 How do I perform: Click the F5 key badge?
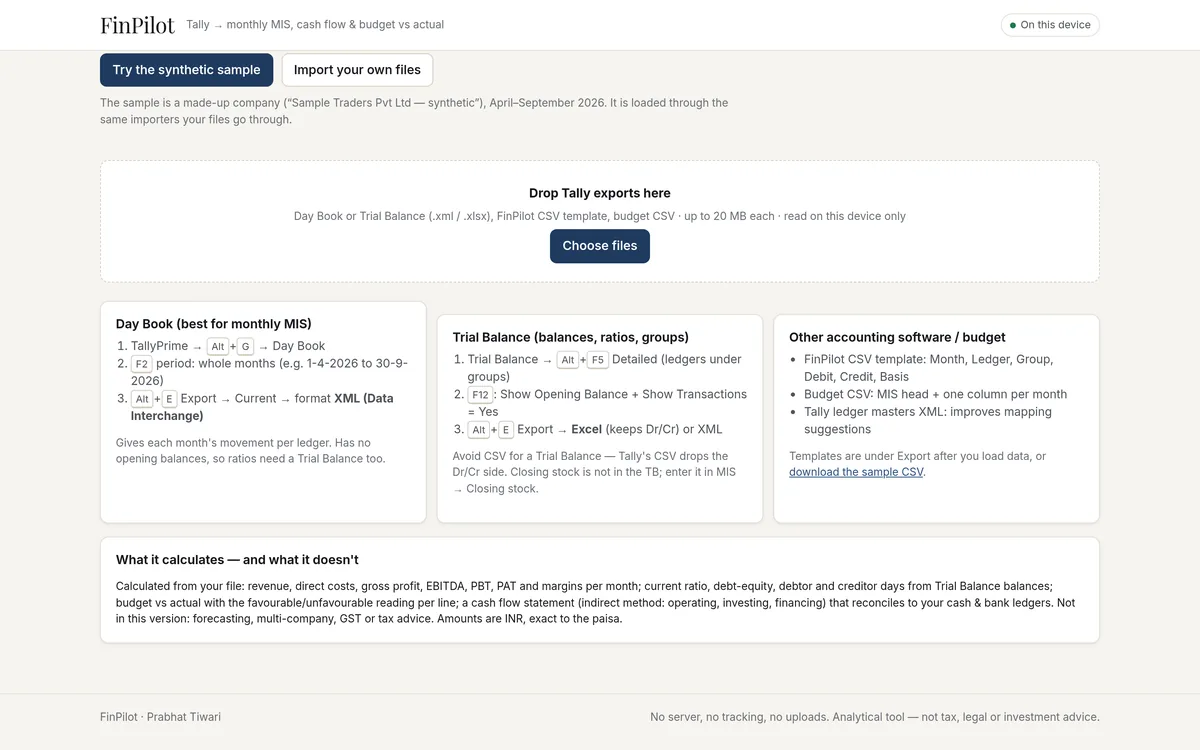(x=598, y=360)
